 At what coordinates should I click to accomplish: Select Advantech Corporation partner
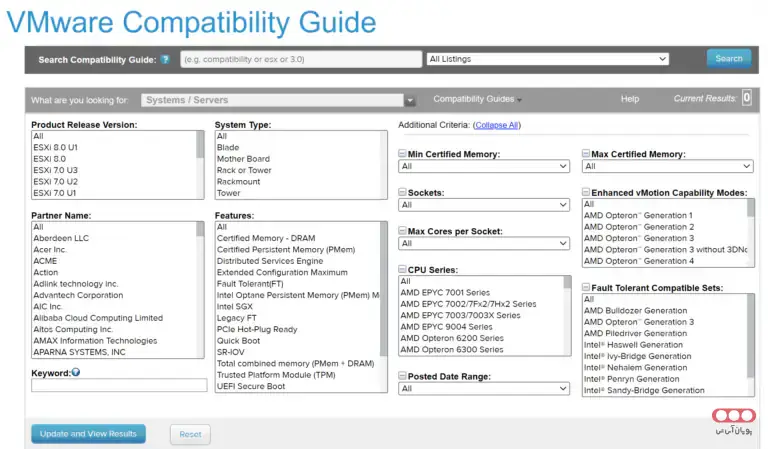[x=78, y=295]
